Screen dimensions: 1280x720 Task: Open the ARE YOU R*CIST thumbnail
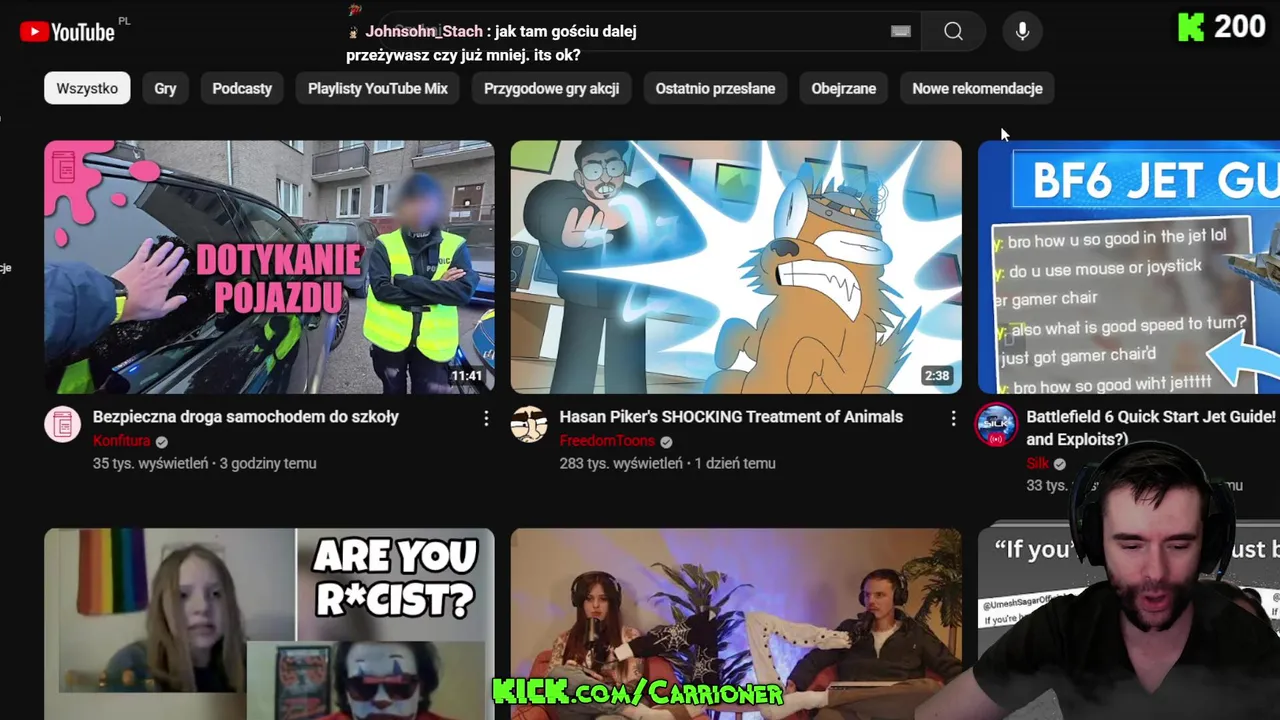tap(269, 624)
